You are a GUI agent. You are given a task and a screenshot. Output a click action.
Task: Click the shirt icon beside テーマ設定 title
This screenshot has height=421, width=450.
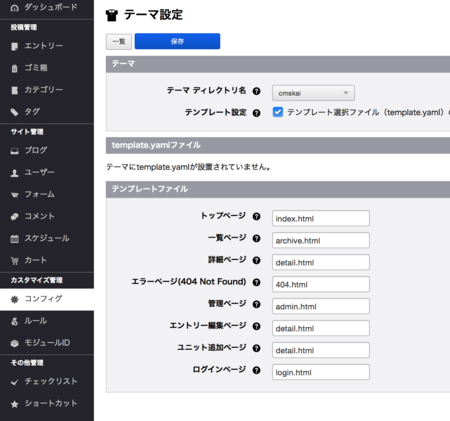pos(112,15)
